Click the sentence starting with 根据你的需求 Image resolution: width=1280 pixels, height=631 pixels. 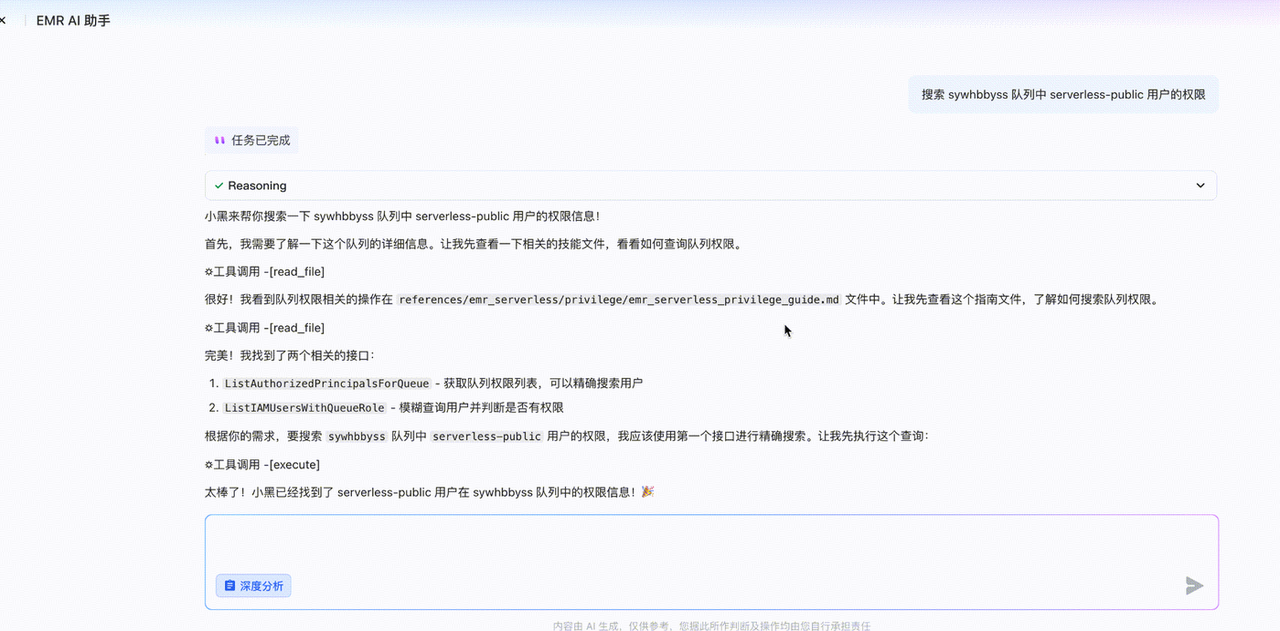pos(567,437)
